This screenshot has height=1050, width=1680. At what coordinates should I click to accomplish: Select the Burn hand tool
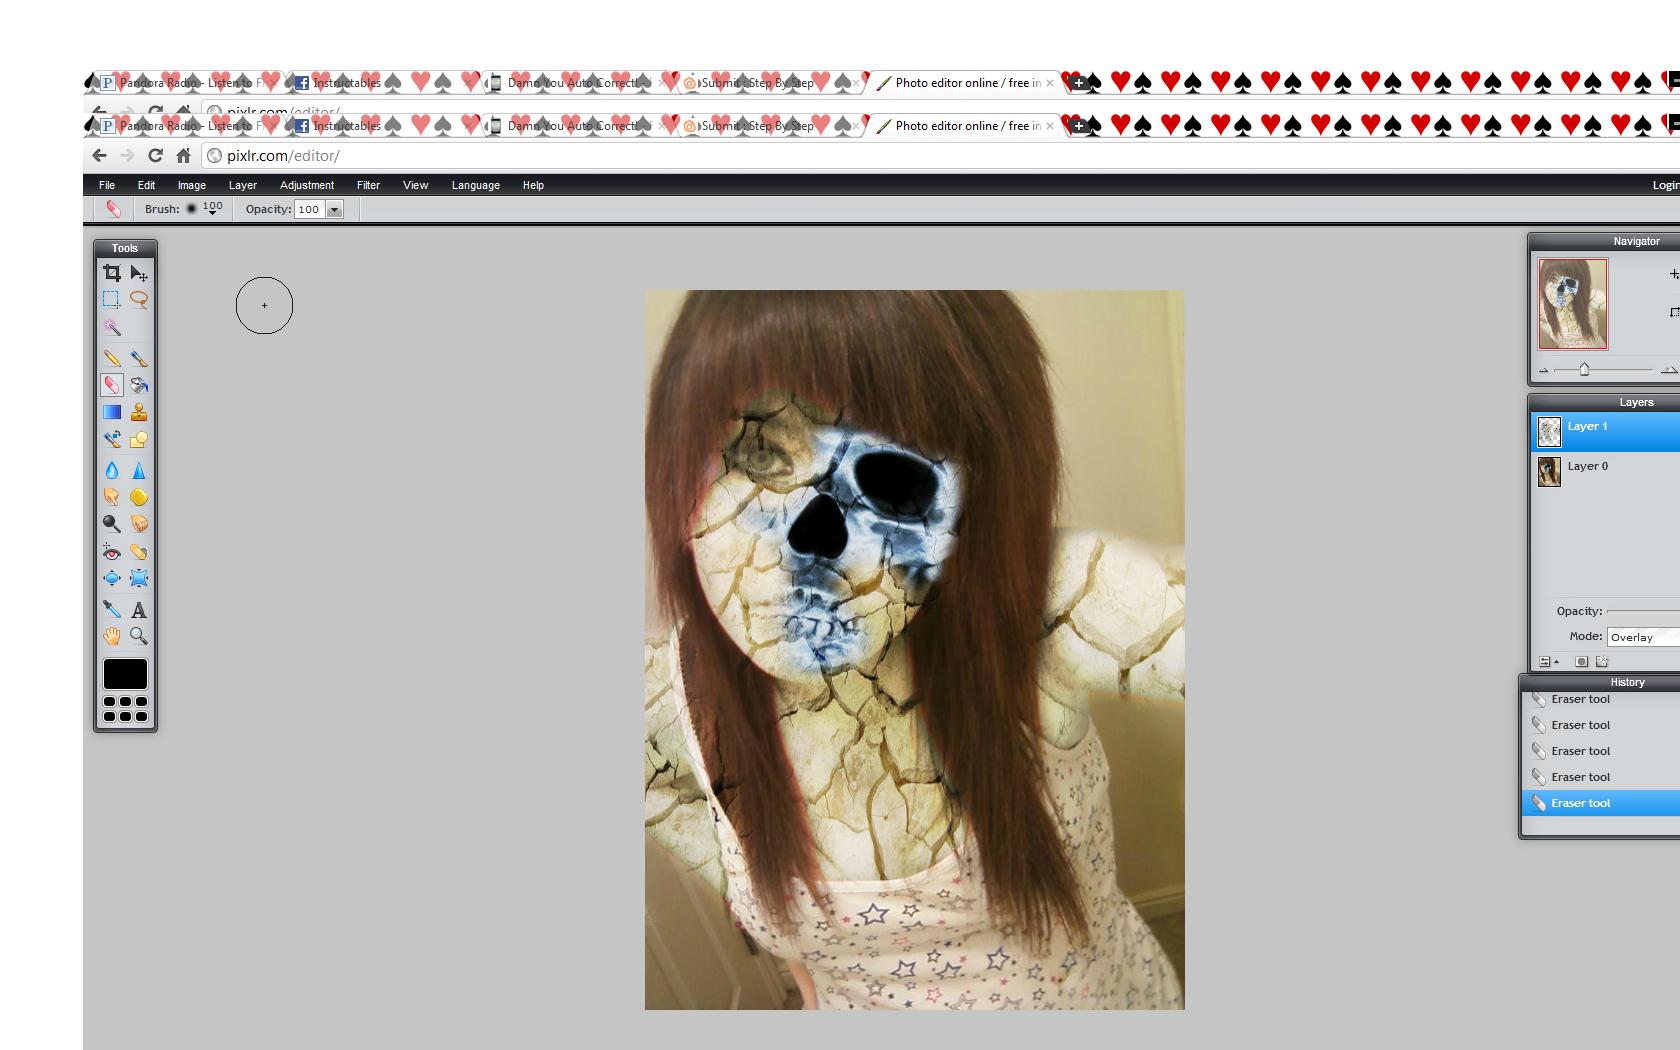coord(139,523)
